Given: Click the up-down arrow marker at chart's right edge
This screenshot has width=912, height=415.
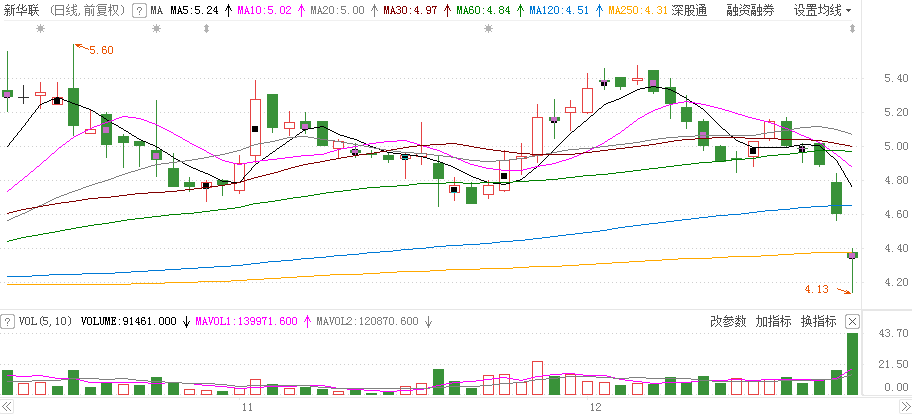Looking at the screenshot, I should coord(853,28).
